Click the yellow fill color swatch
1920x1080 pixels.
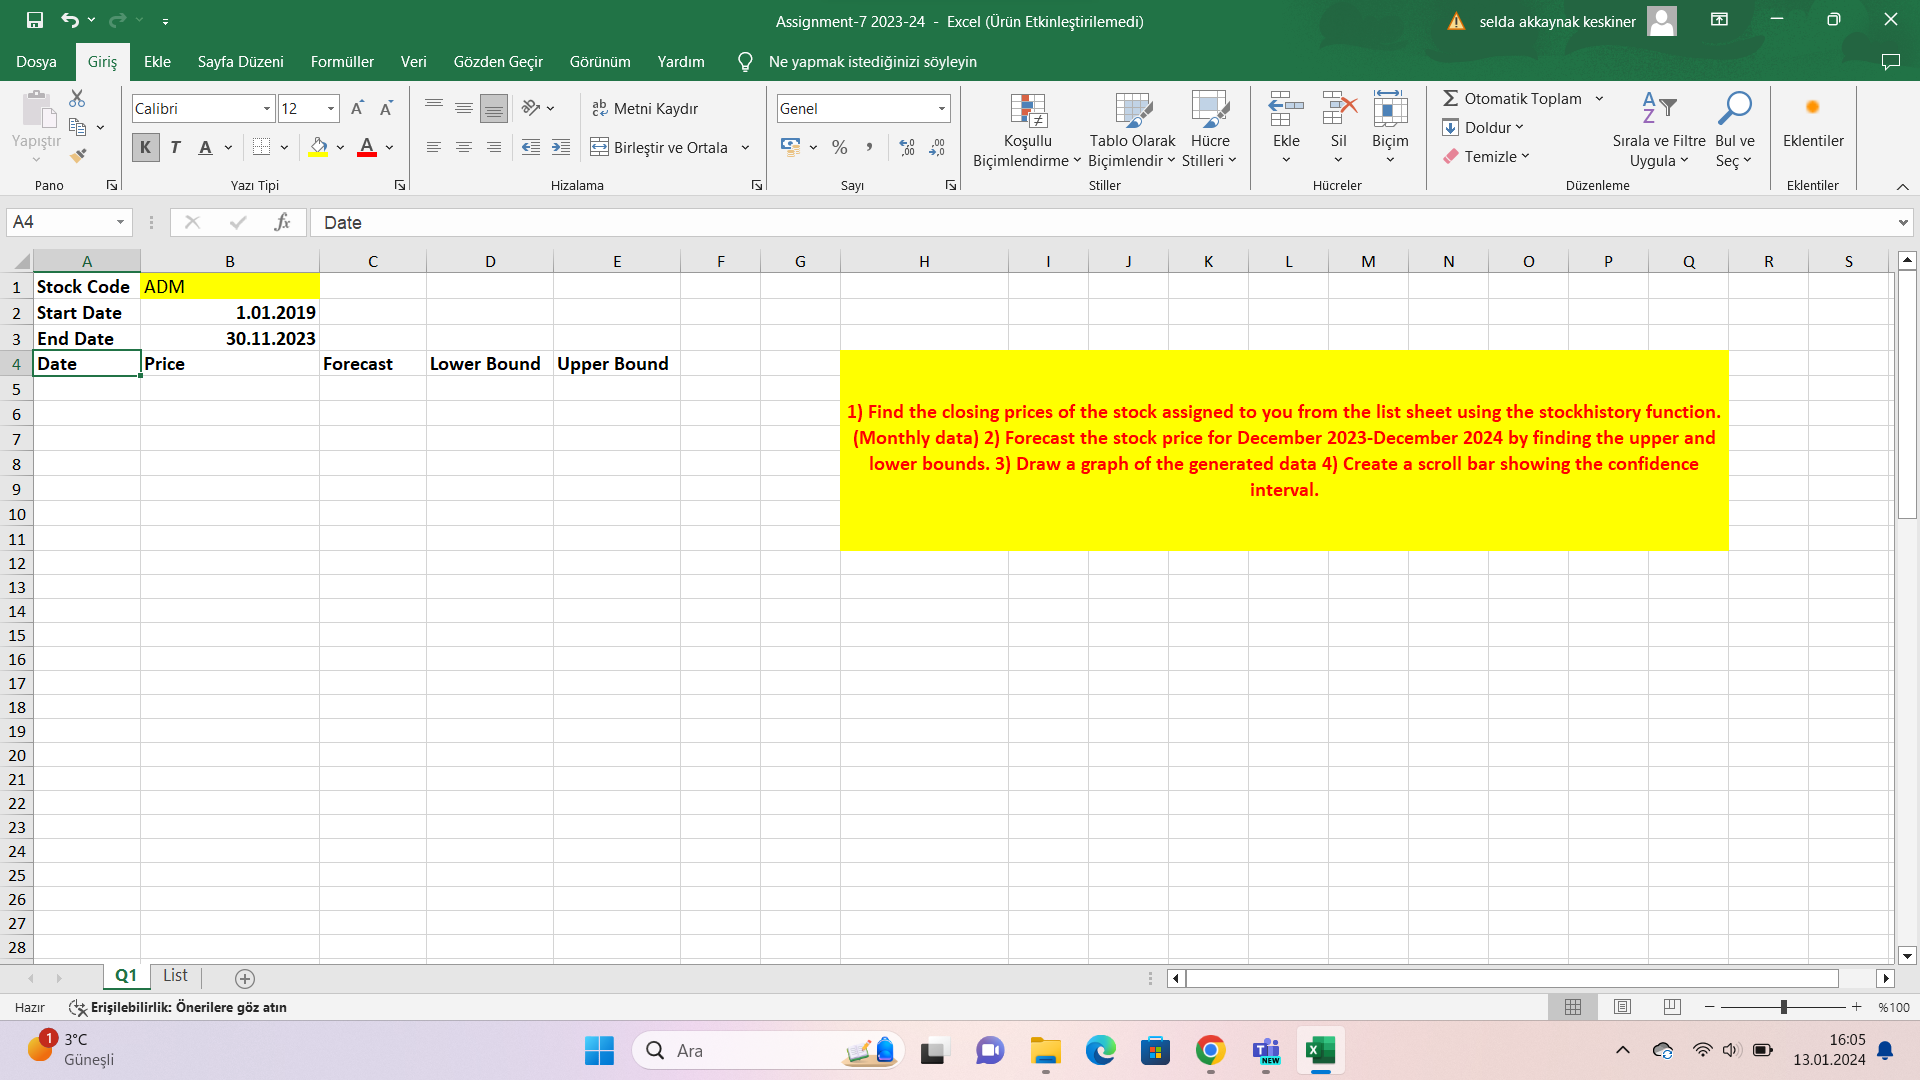pos(318,148)
